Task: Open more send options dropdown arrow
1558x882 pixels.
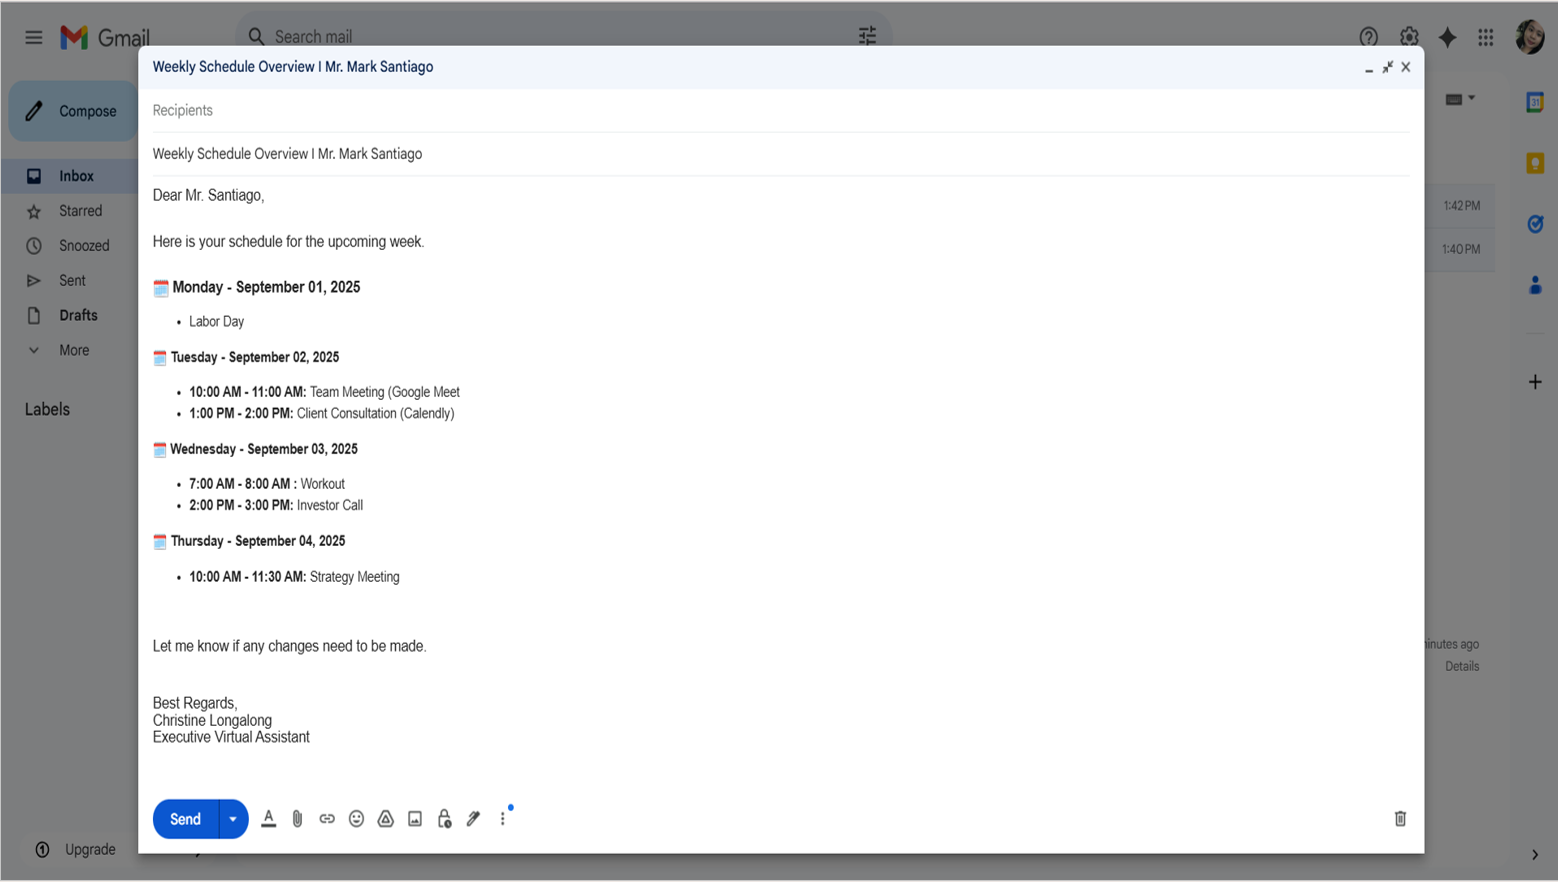Action: [233, 819]
